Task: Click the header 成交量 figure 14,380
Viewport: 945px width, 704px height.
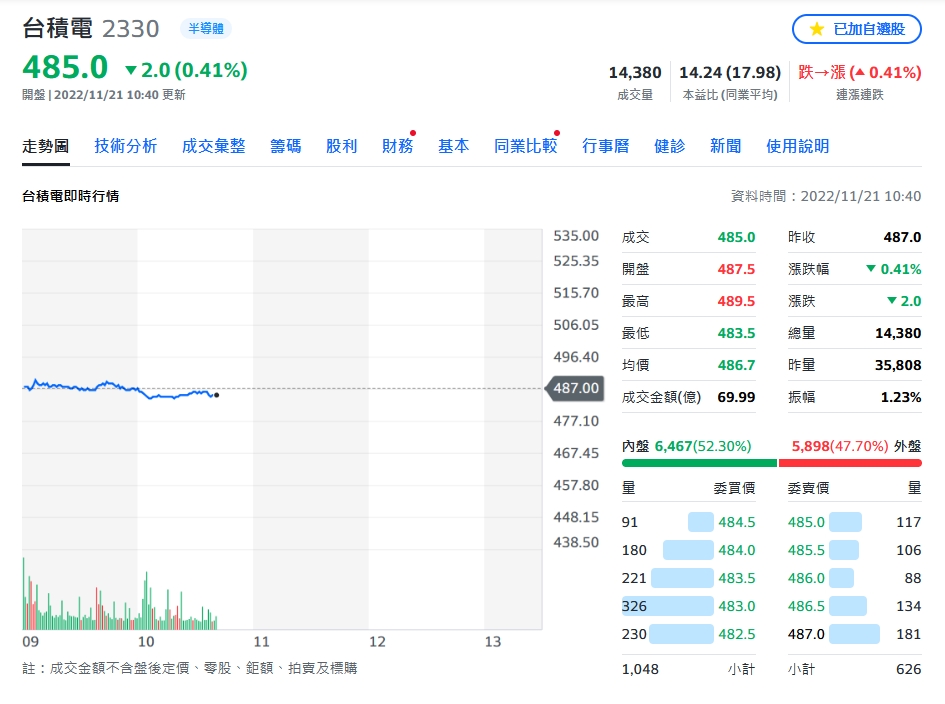Action: pos(635,73)
